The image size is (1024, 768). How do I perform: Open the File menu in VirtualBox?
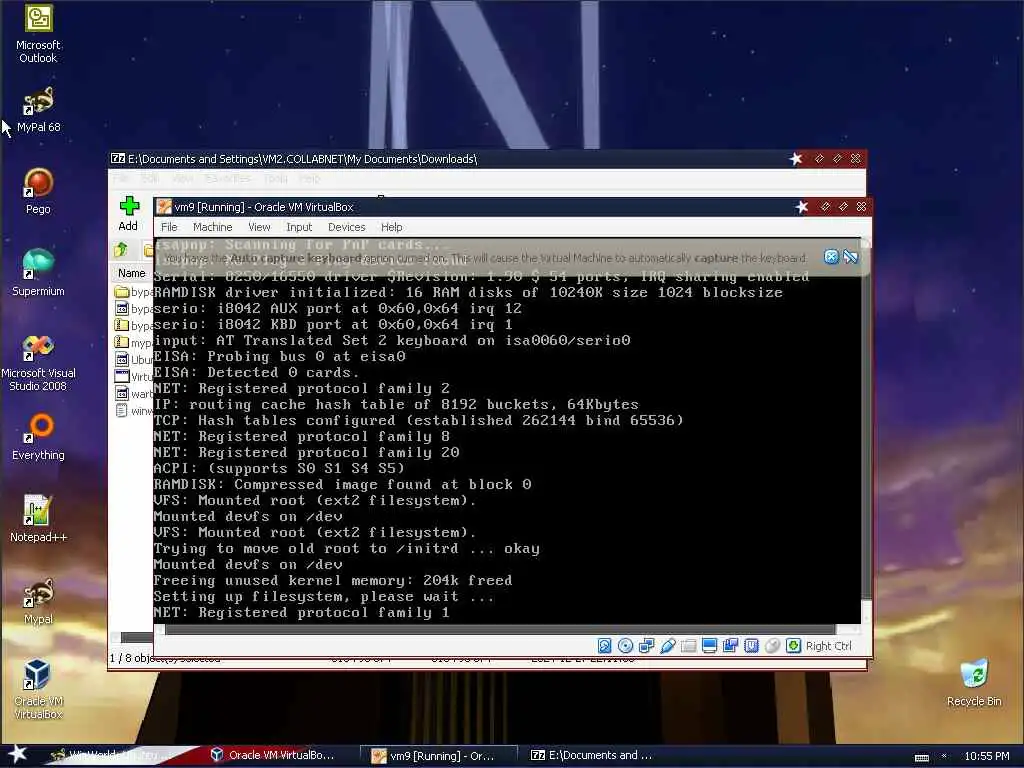(x=169, y=227)
